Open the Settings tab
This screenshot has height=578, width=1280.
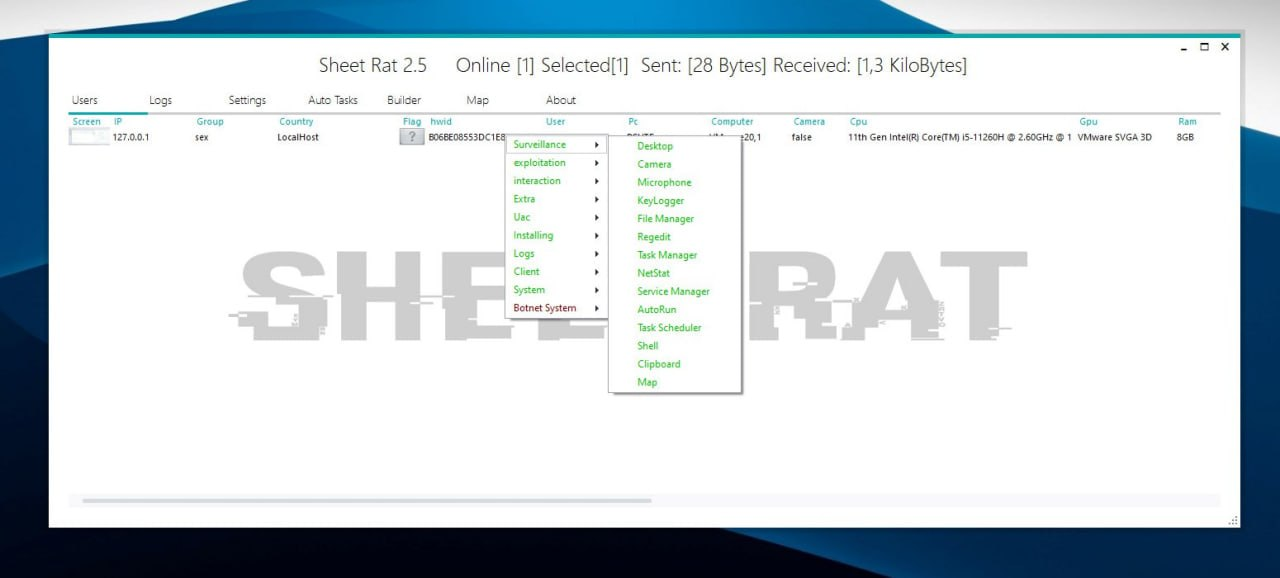pyautogui.click(x=247, y=100)
